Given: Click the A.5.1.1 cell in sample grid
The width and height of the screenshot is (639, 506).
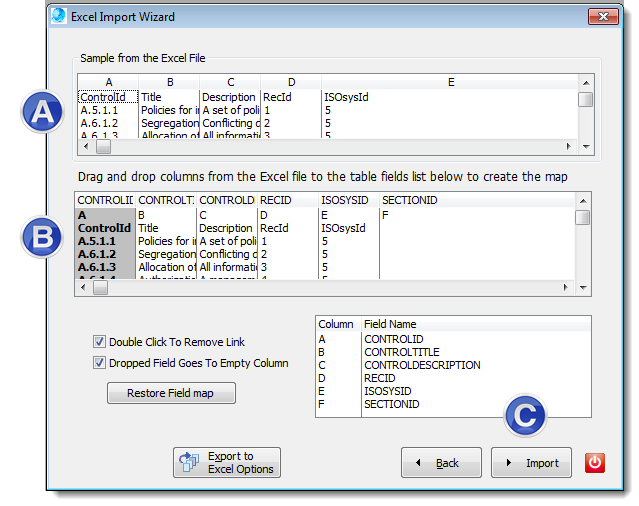Looking at the screenshot, I should click(108, 110).
